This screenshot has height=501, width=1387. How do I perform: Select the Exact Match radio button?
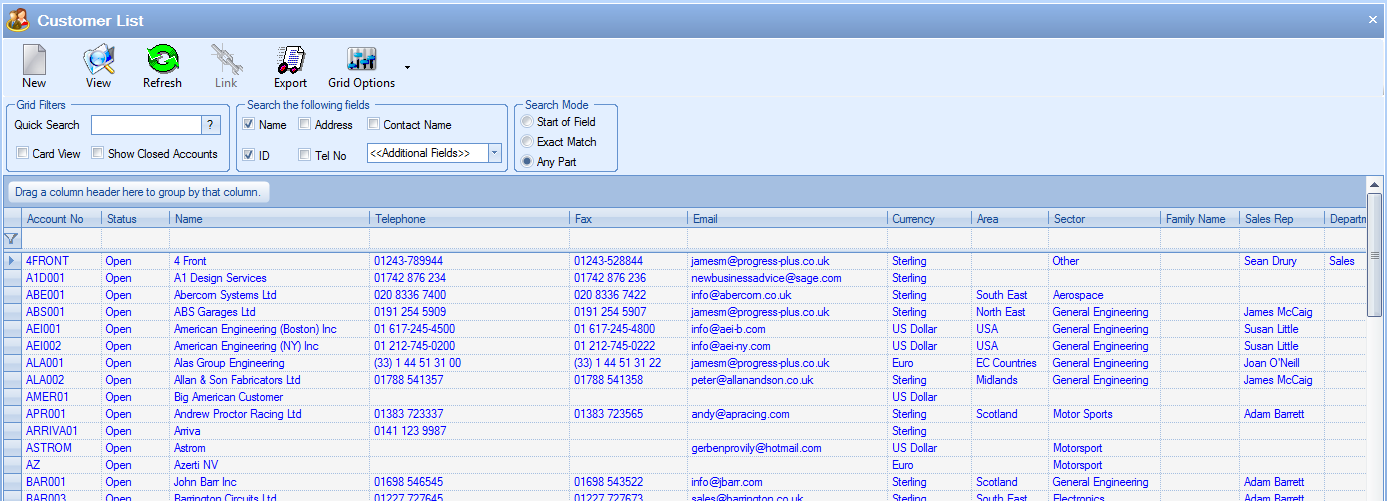527,142
